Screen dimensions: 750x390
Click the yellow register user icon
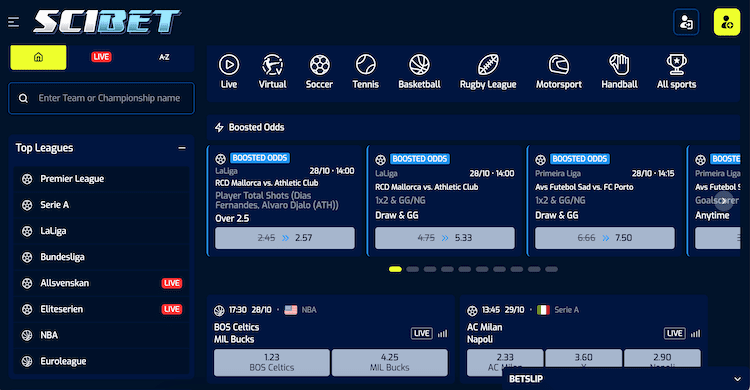click(x=727, y=22)
